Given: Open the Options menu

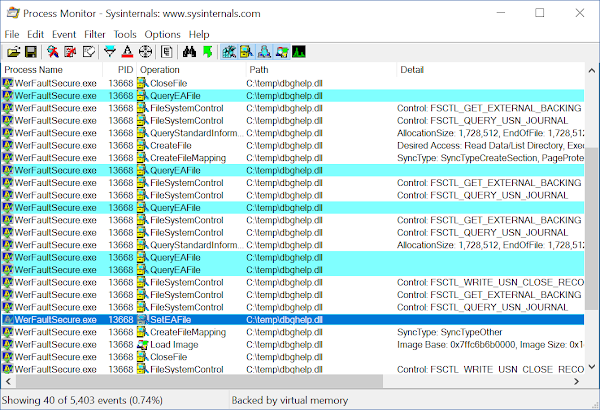Looking at the screenshot, I should [162, 34].
